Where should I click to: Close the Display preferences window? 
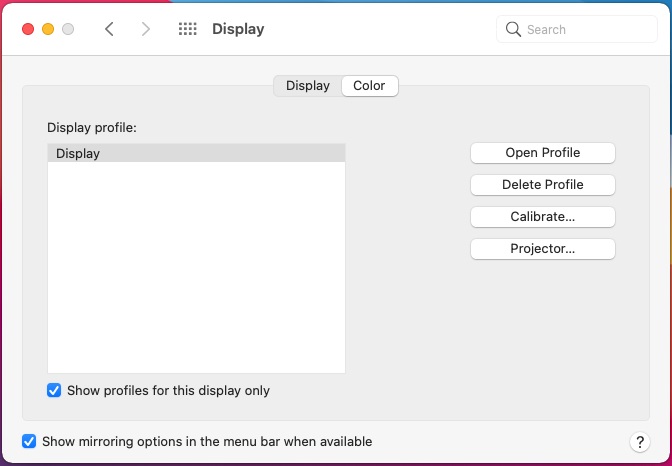(28, 29)
